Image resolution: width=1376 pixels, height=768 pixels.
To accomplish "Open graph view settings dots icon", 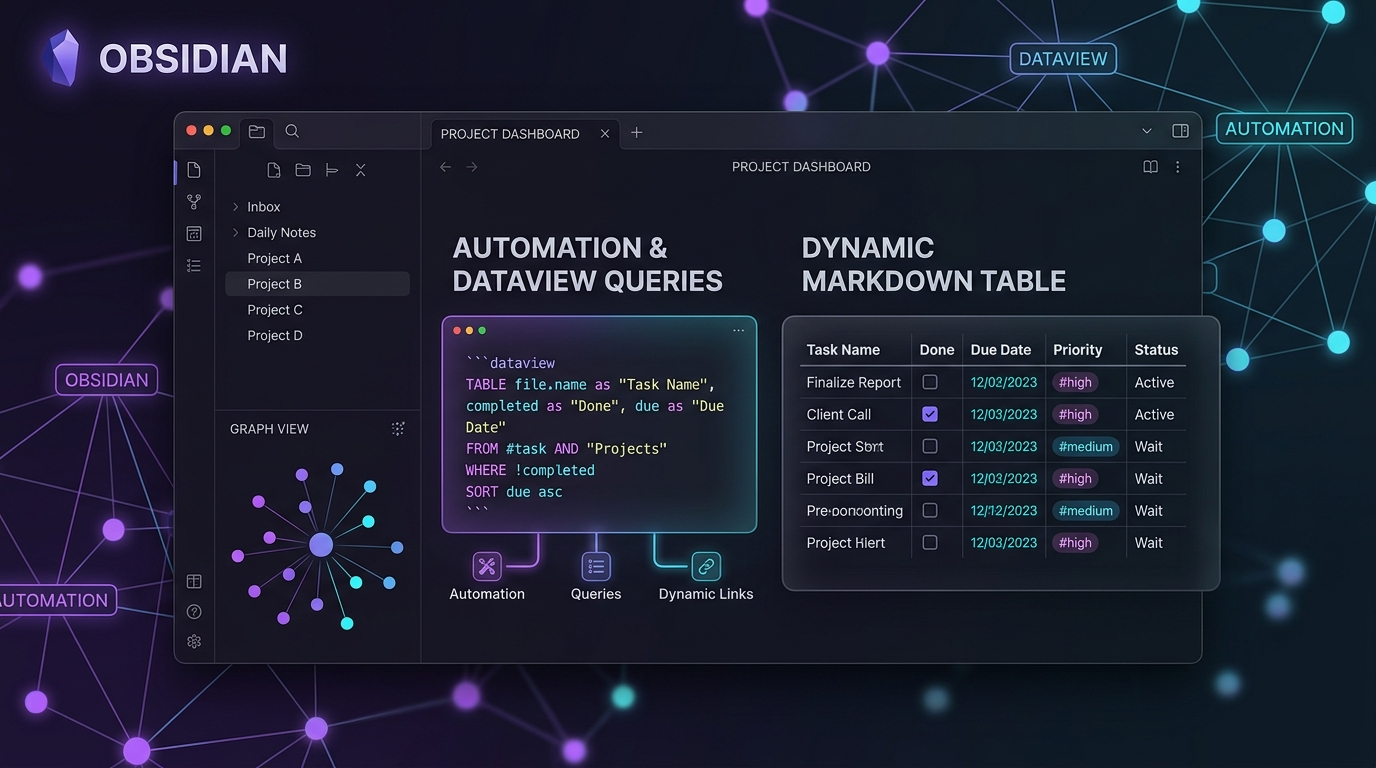I will point(398,429).
